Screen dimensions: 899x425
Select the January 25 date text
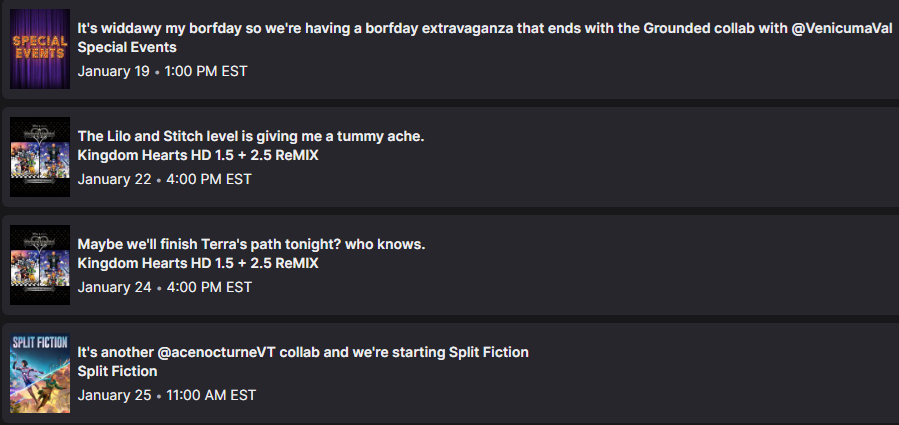(114, 395)
